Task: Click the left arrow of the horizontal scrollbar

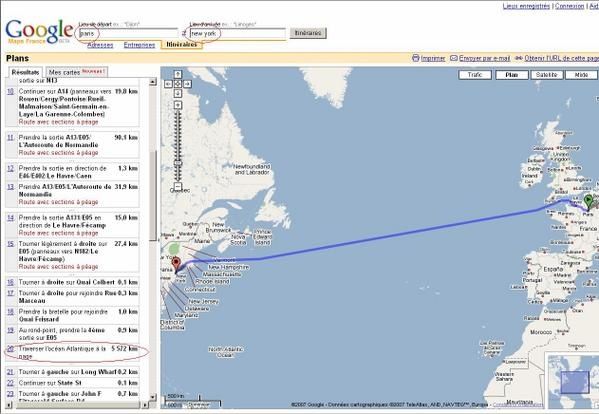Action: 9,405
